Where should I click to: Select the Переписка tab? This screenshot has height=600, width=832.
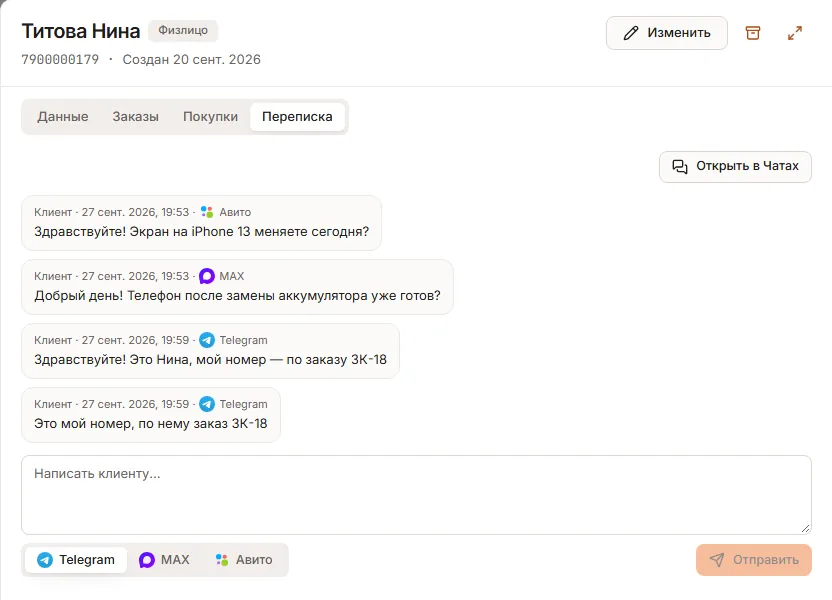297,117
